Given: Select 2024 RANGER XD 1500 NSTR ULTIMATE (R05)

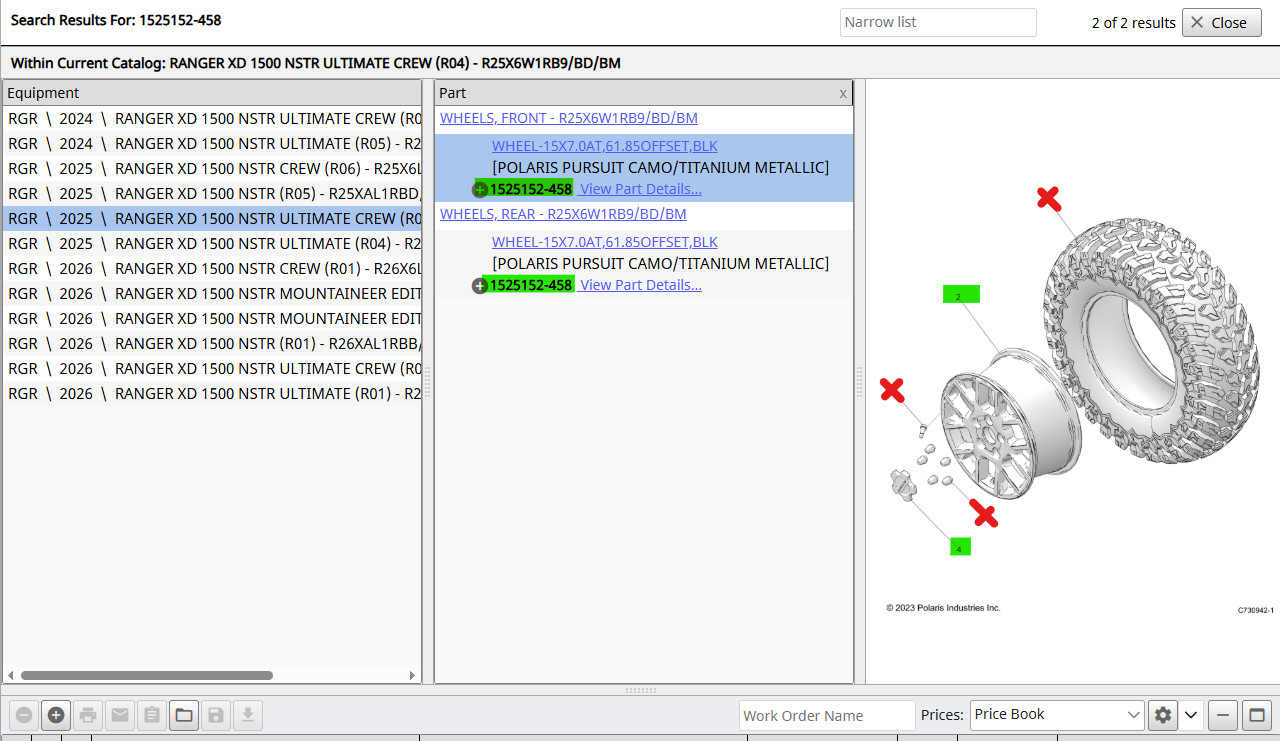Looking at the screenshot, I should 213,144.
